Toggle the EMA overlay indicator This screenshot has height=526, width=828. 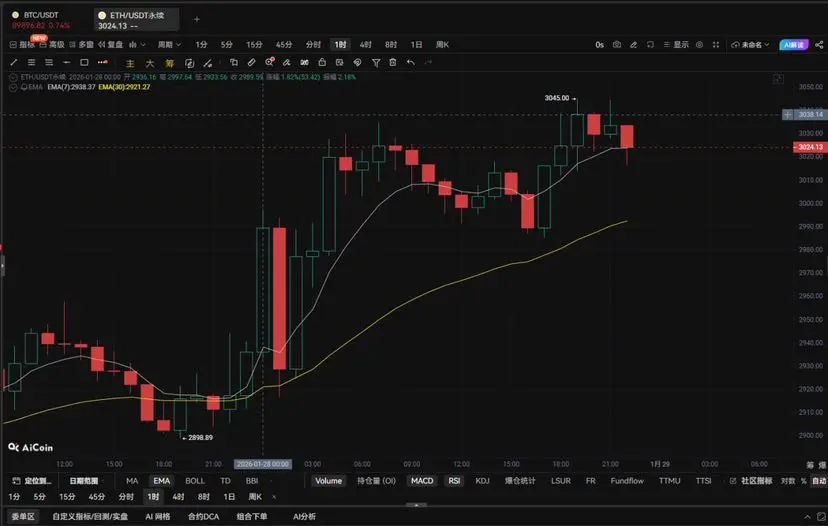coord(162,481)
